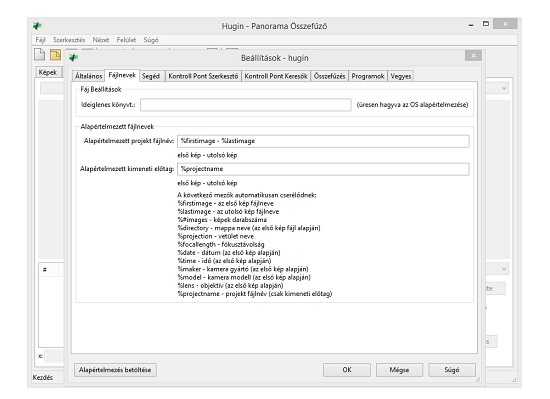The image size is (550, 399).
Task: Open the Nézet menu
Action: (x=101, y=40)
